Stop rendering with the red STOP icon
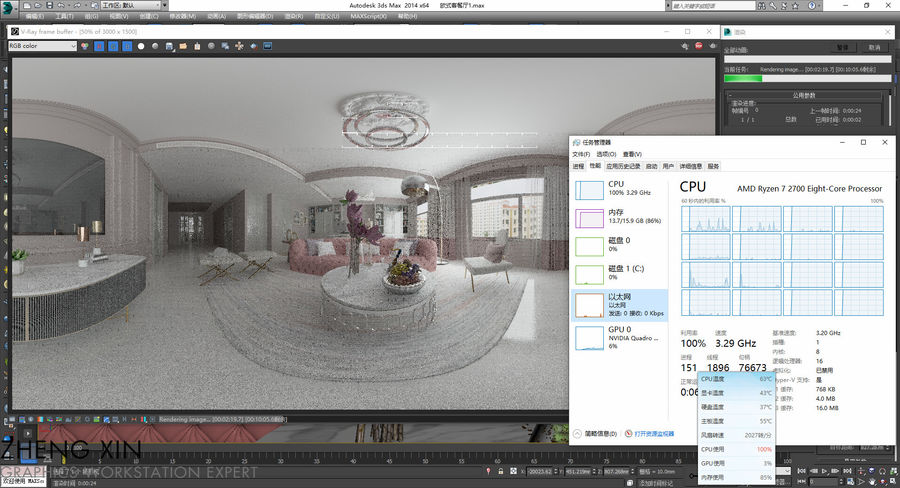Viewport: 900px width, 488px height. (x=699, y=45)
